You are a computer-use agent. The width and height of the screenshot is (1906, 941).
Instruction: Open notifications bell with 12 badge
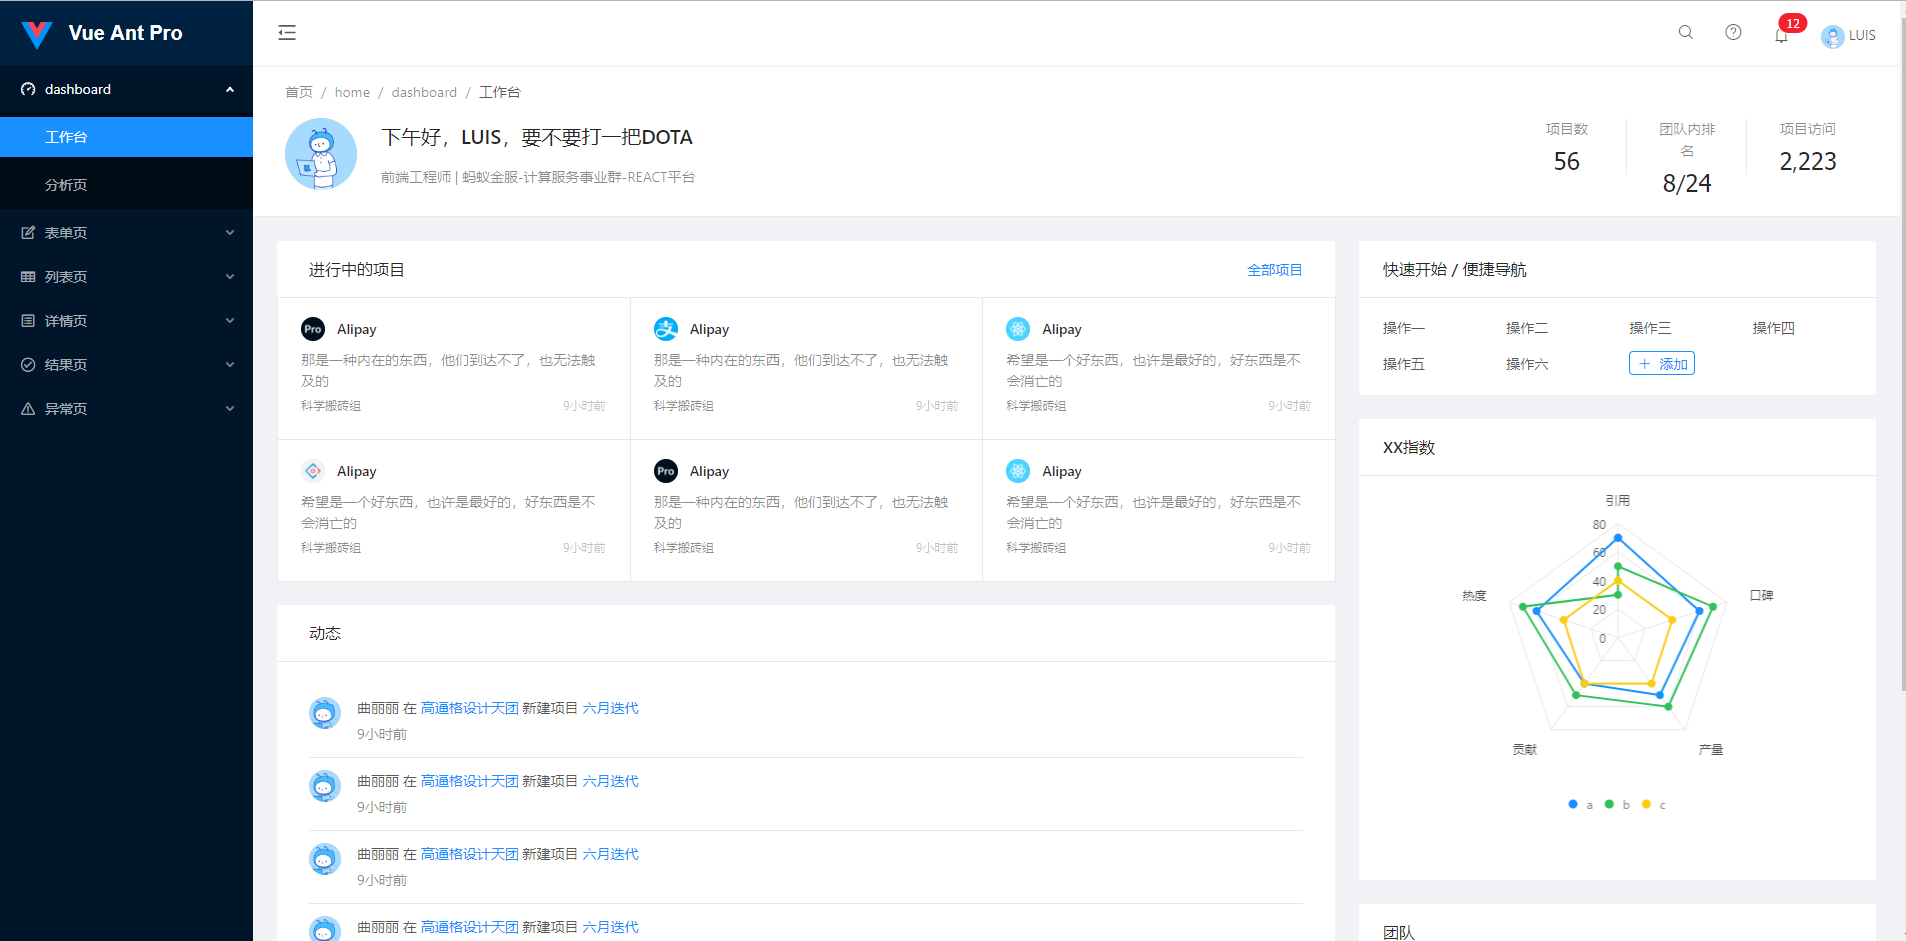(x=1781, y=36)
